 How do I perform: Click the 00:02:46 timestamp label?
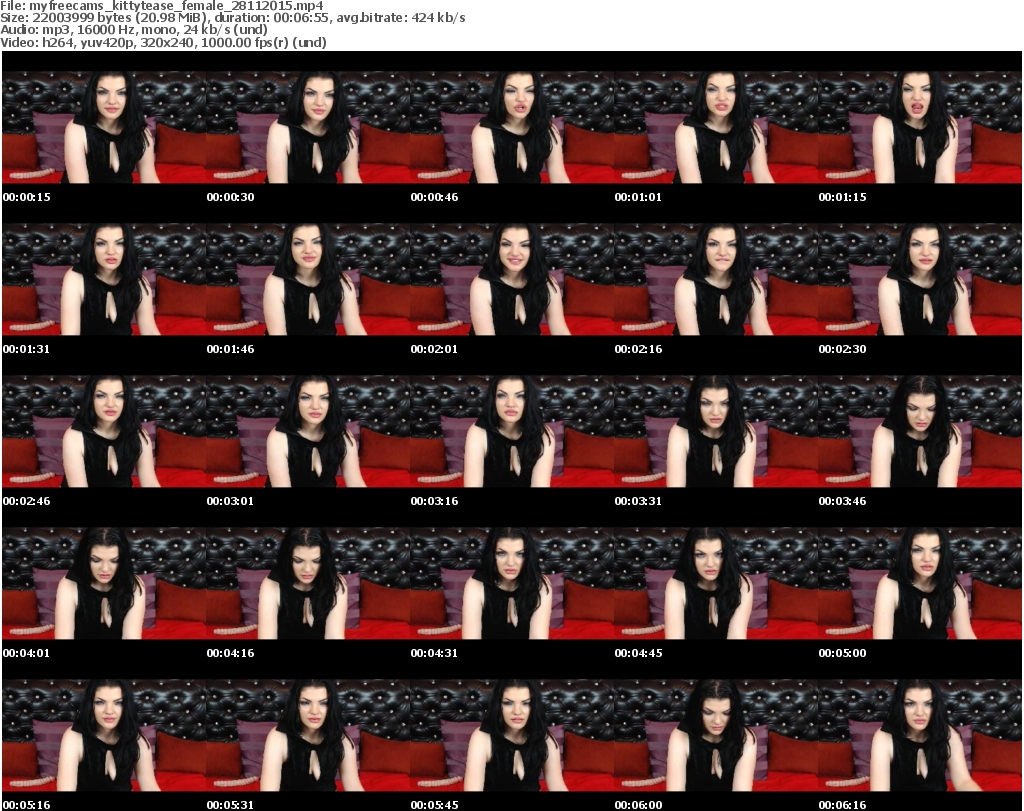27,501
